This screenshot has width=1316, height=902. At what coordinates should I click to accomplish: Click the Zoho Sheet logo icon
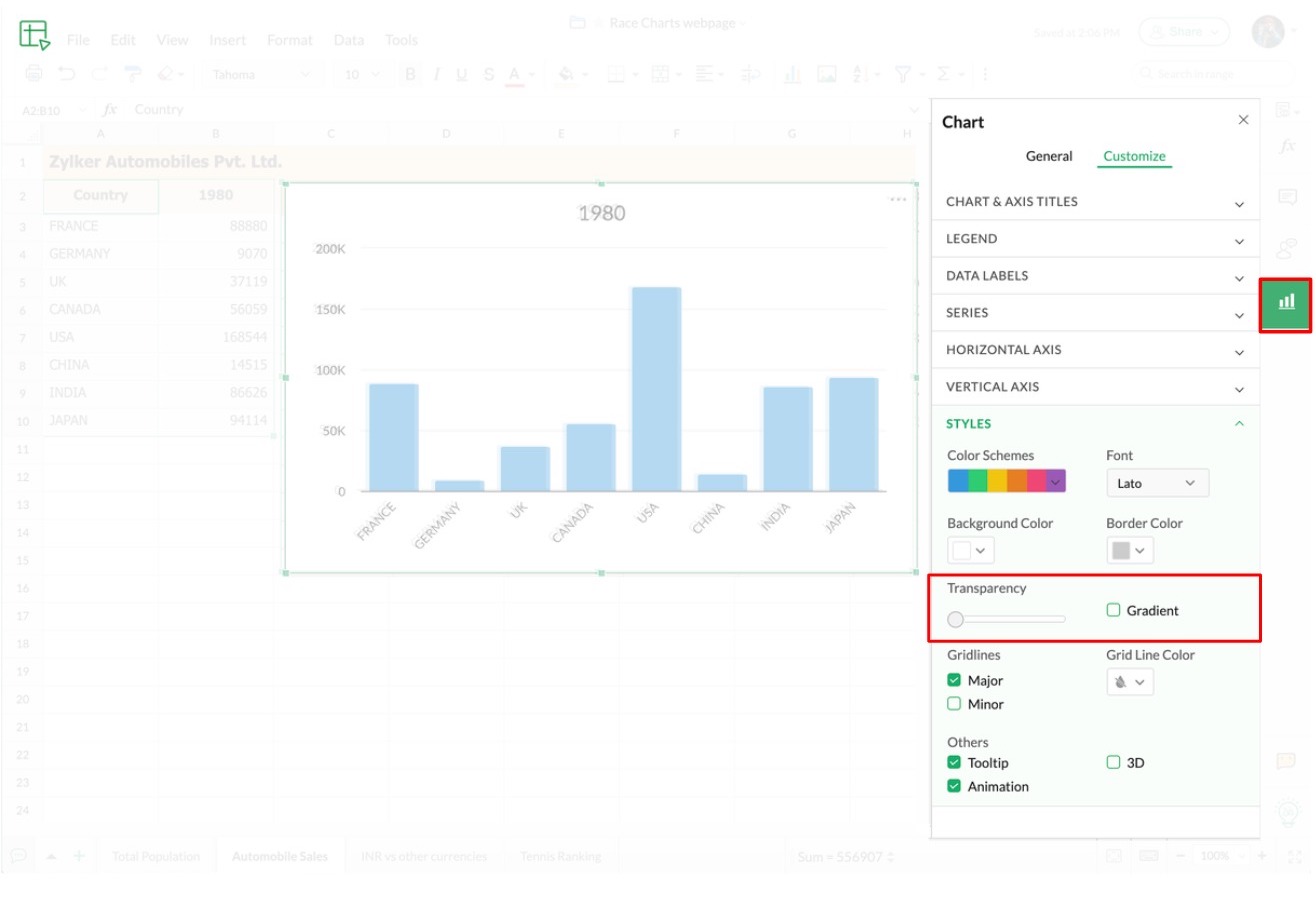pos(34,35)
